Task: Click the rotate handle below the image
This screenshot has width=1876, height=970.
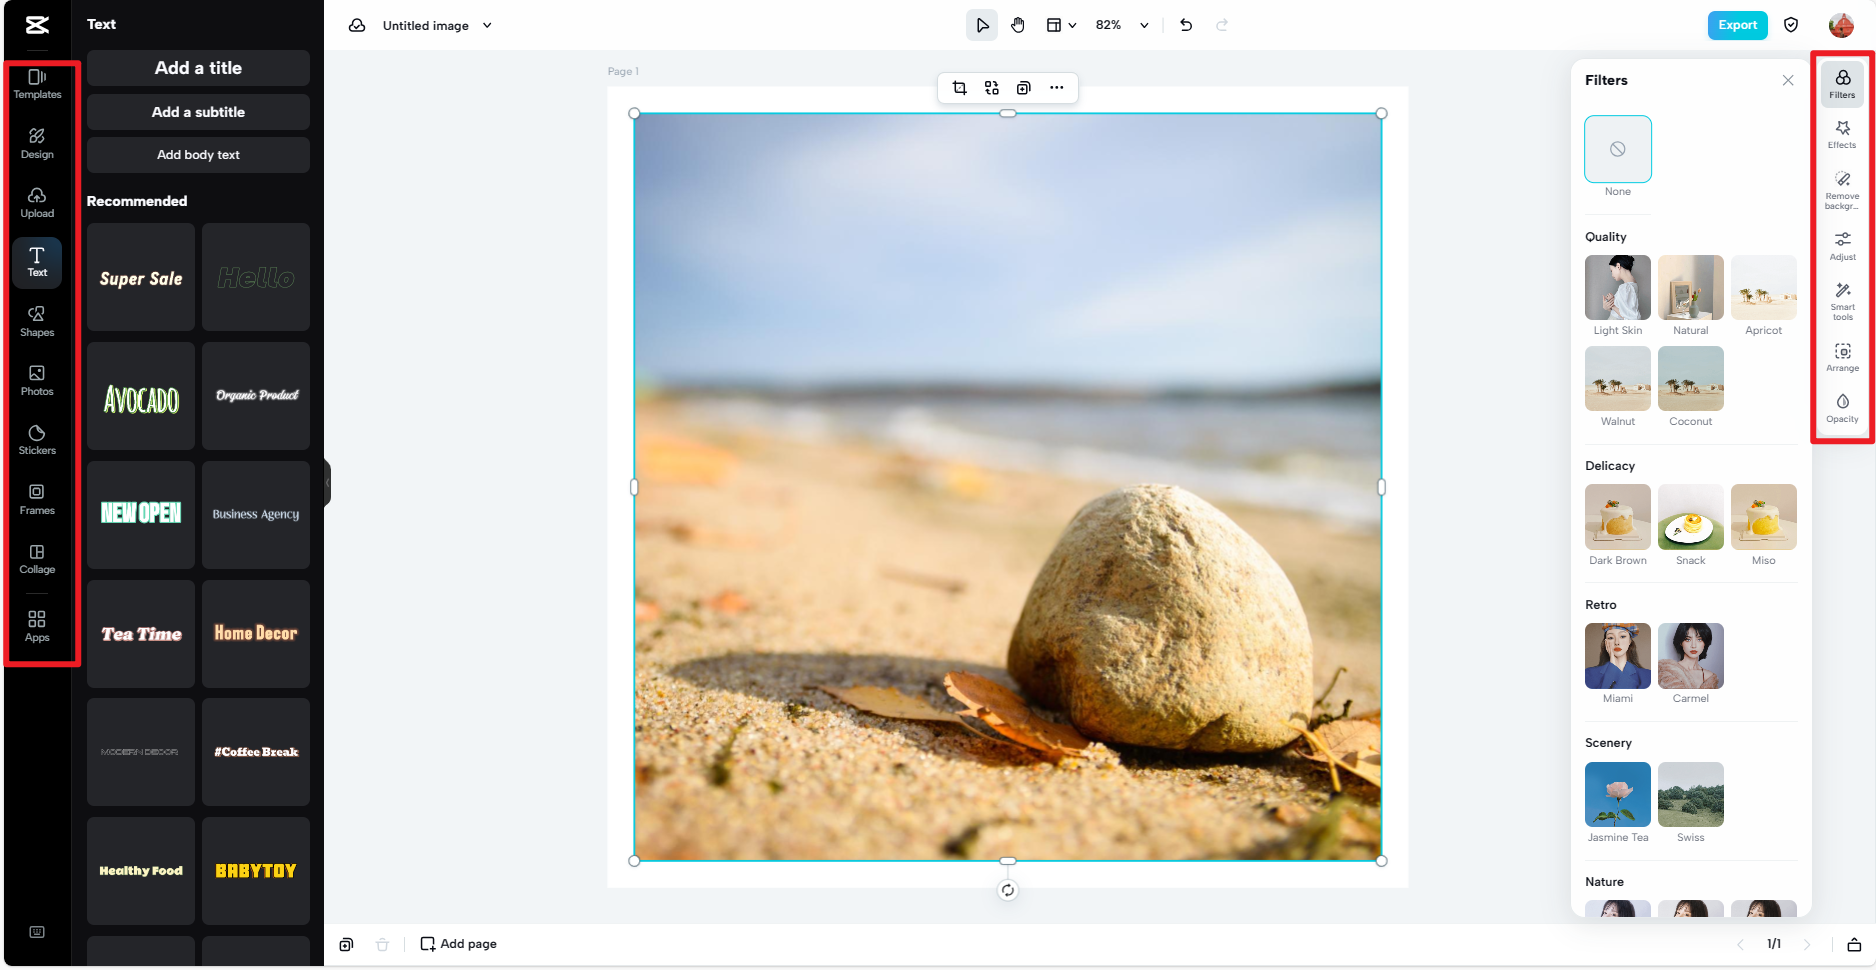Action: [x=1008, y=890]
